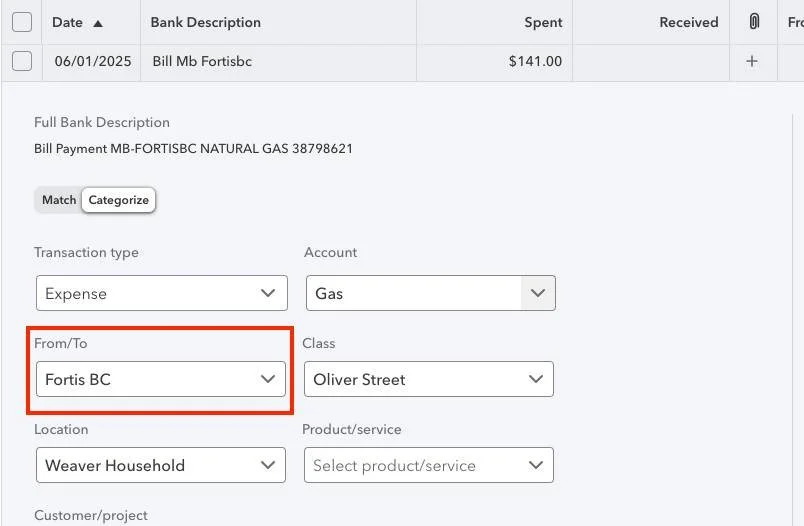Add attachment with the plus icon
This screenshot has width=804, height=526.
click(752, 61)
